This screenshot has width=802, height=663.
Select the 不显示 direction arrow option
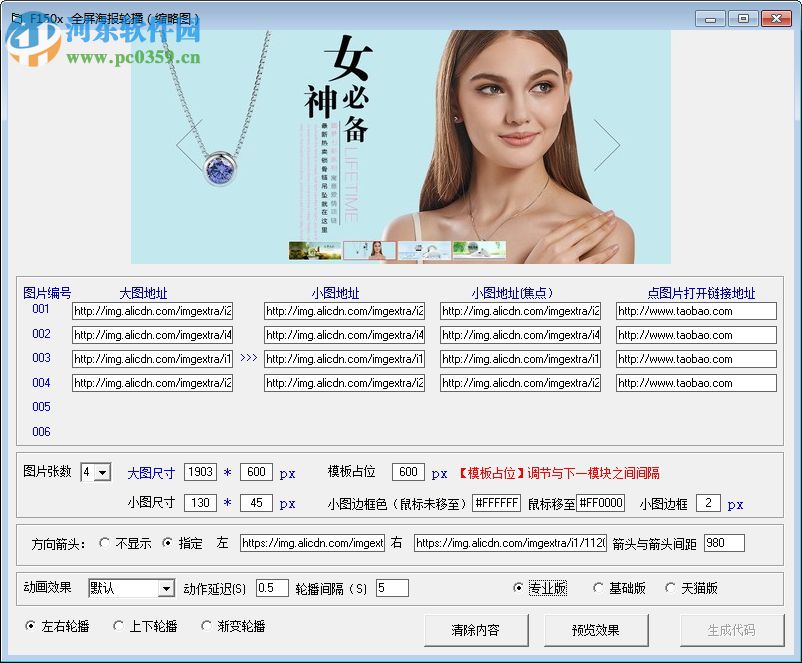click(x=105, y=543)
